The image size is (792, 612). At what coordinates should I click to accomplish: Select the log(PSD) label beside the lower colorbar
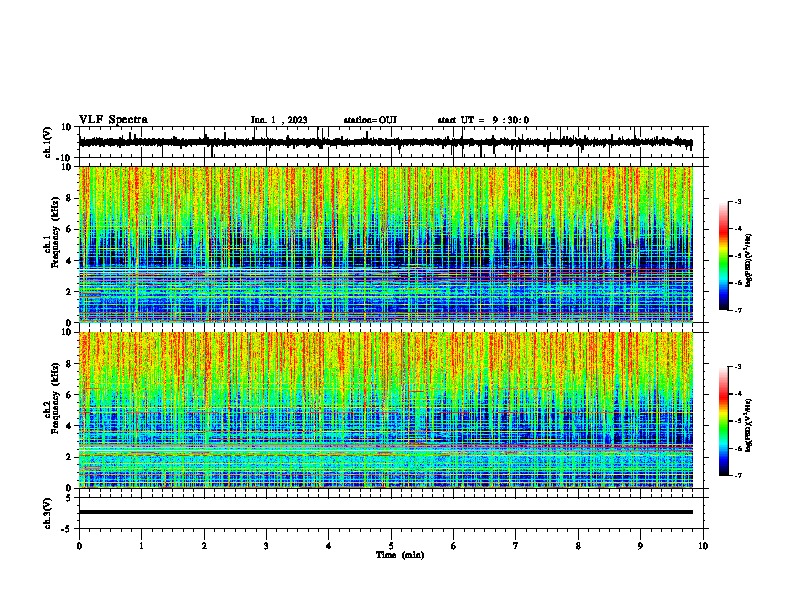coord(749,425)
